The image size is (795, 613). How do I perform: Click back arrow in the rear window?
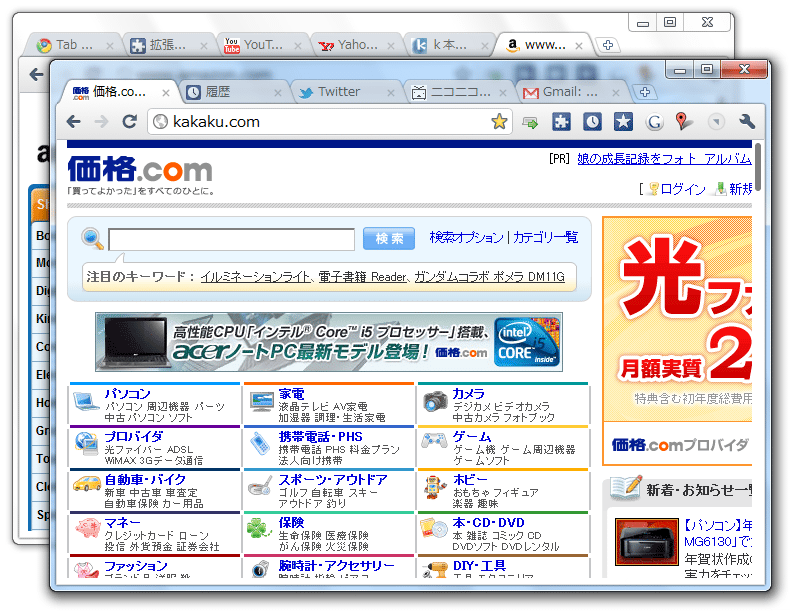(x=37, y=75)
